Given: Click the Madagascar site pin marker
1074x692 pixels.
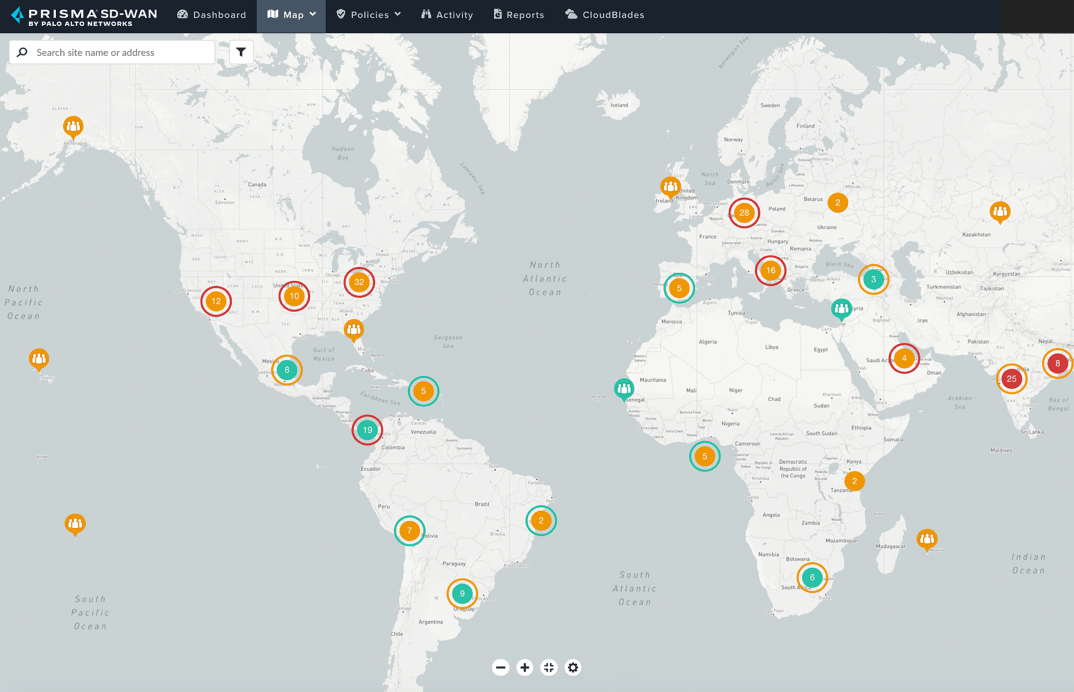Looking at the screenshot, I should coord(927,539).
